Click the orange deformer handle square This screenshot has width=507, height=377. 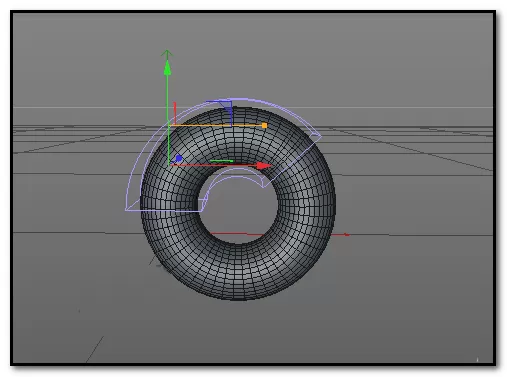264,125
